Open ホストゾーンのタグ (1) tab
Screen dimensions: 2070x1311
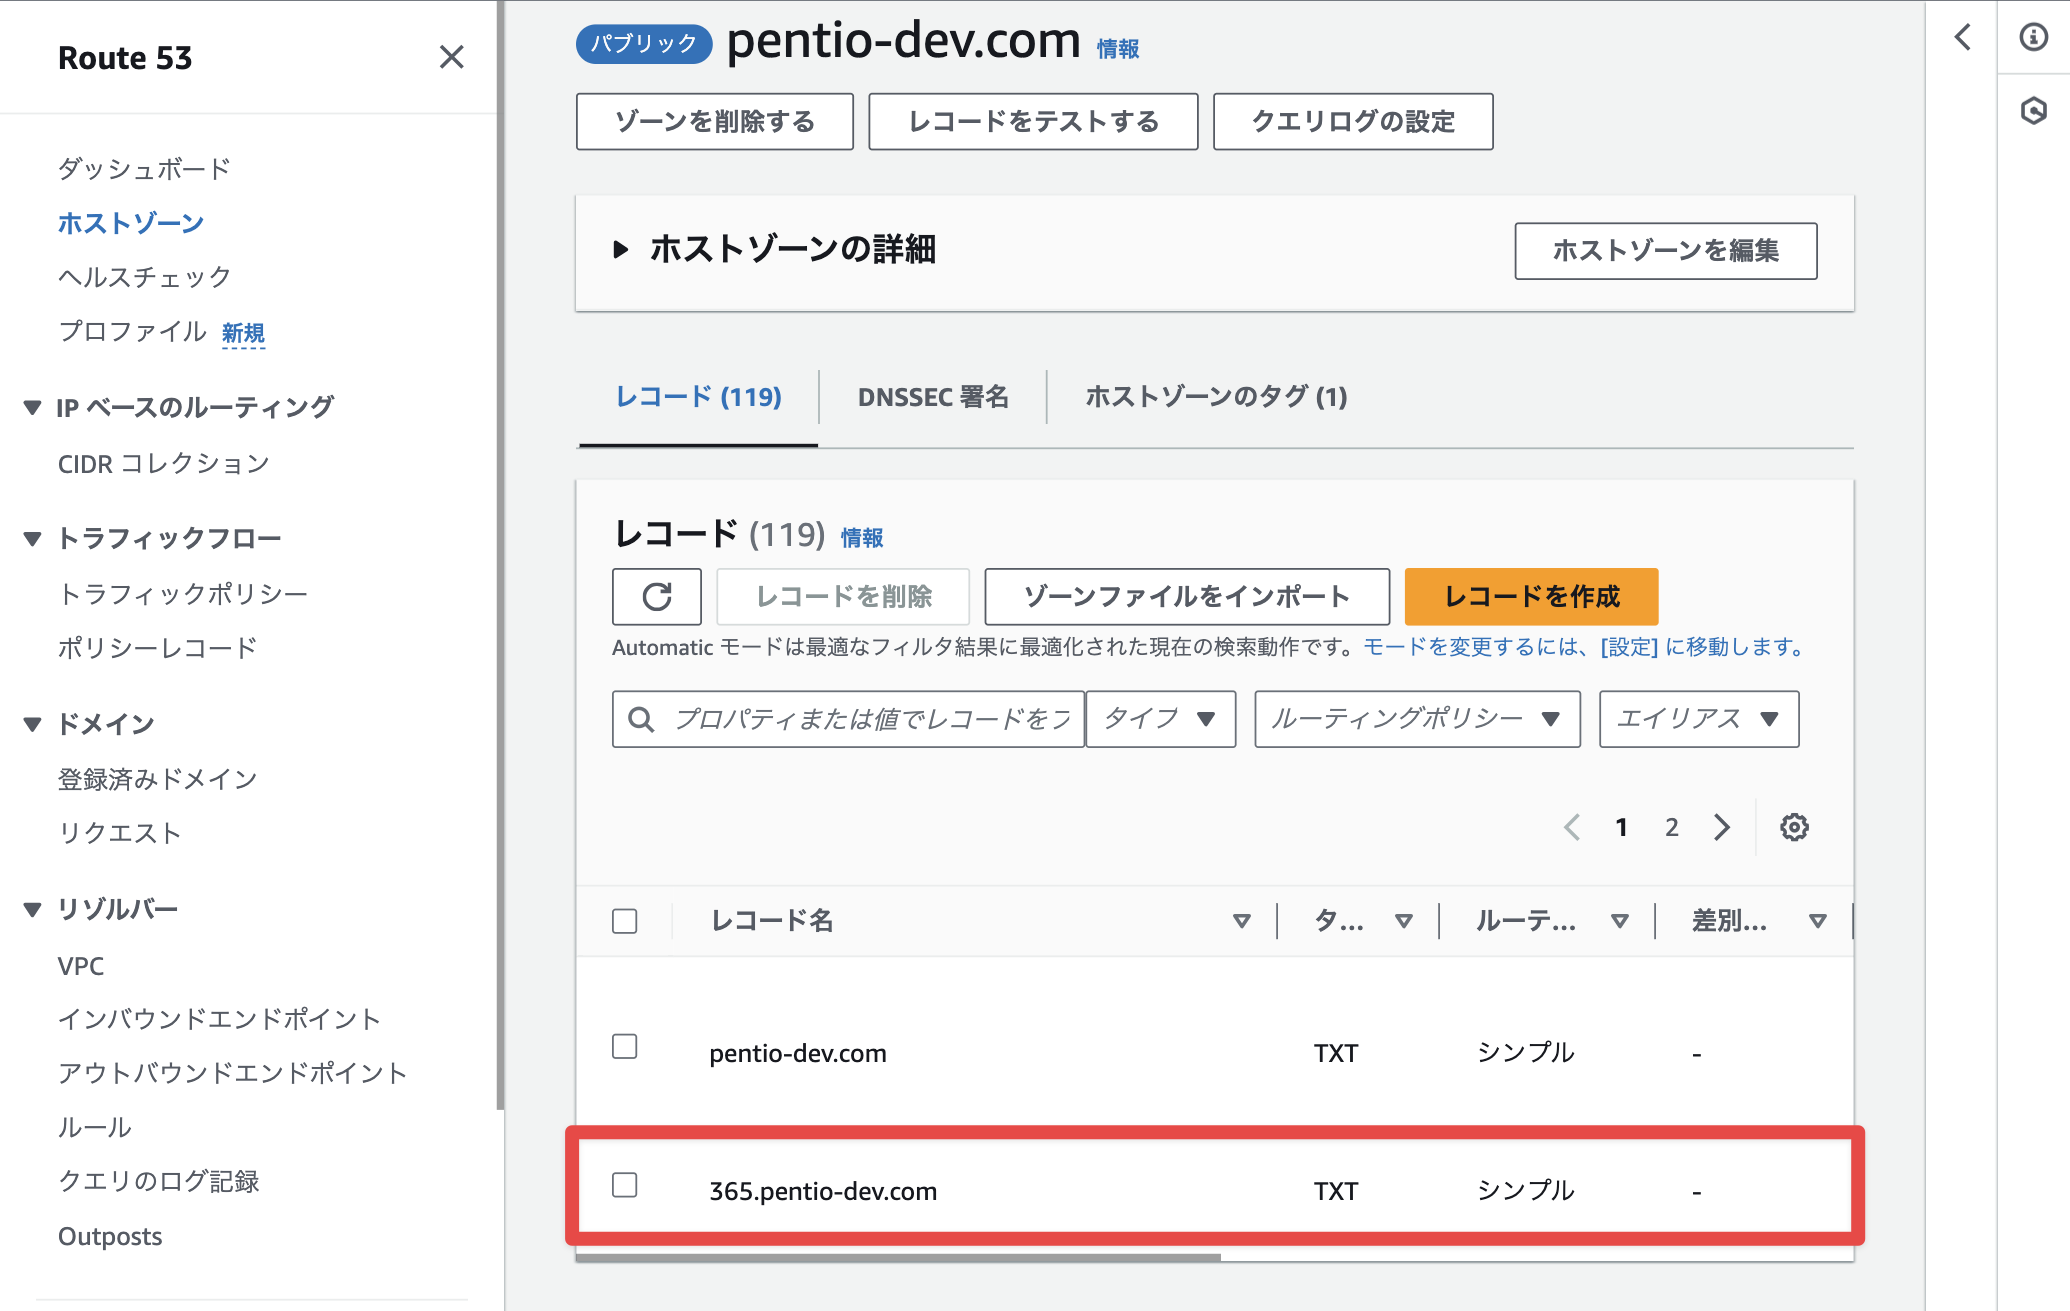tap(1216, 397)
